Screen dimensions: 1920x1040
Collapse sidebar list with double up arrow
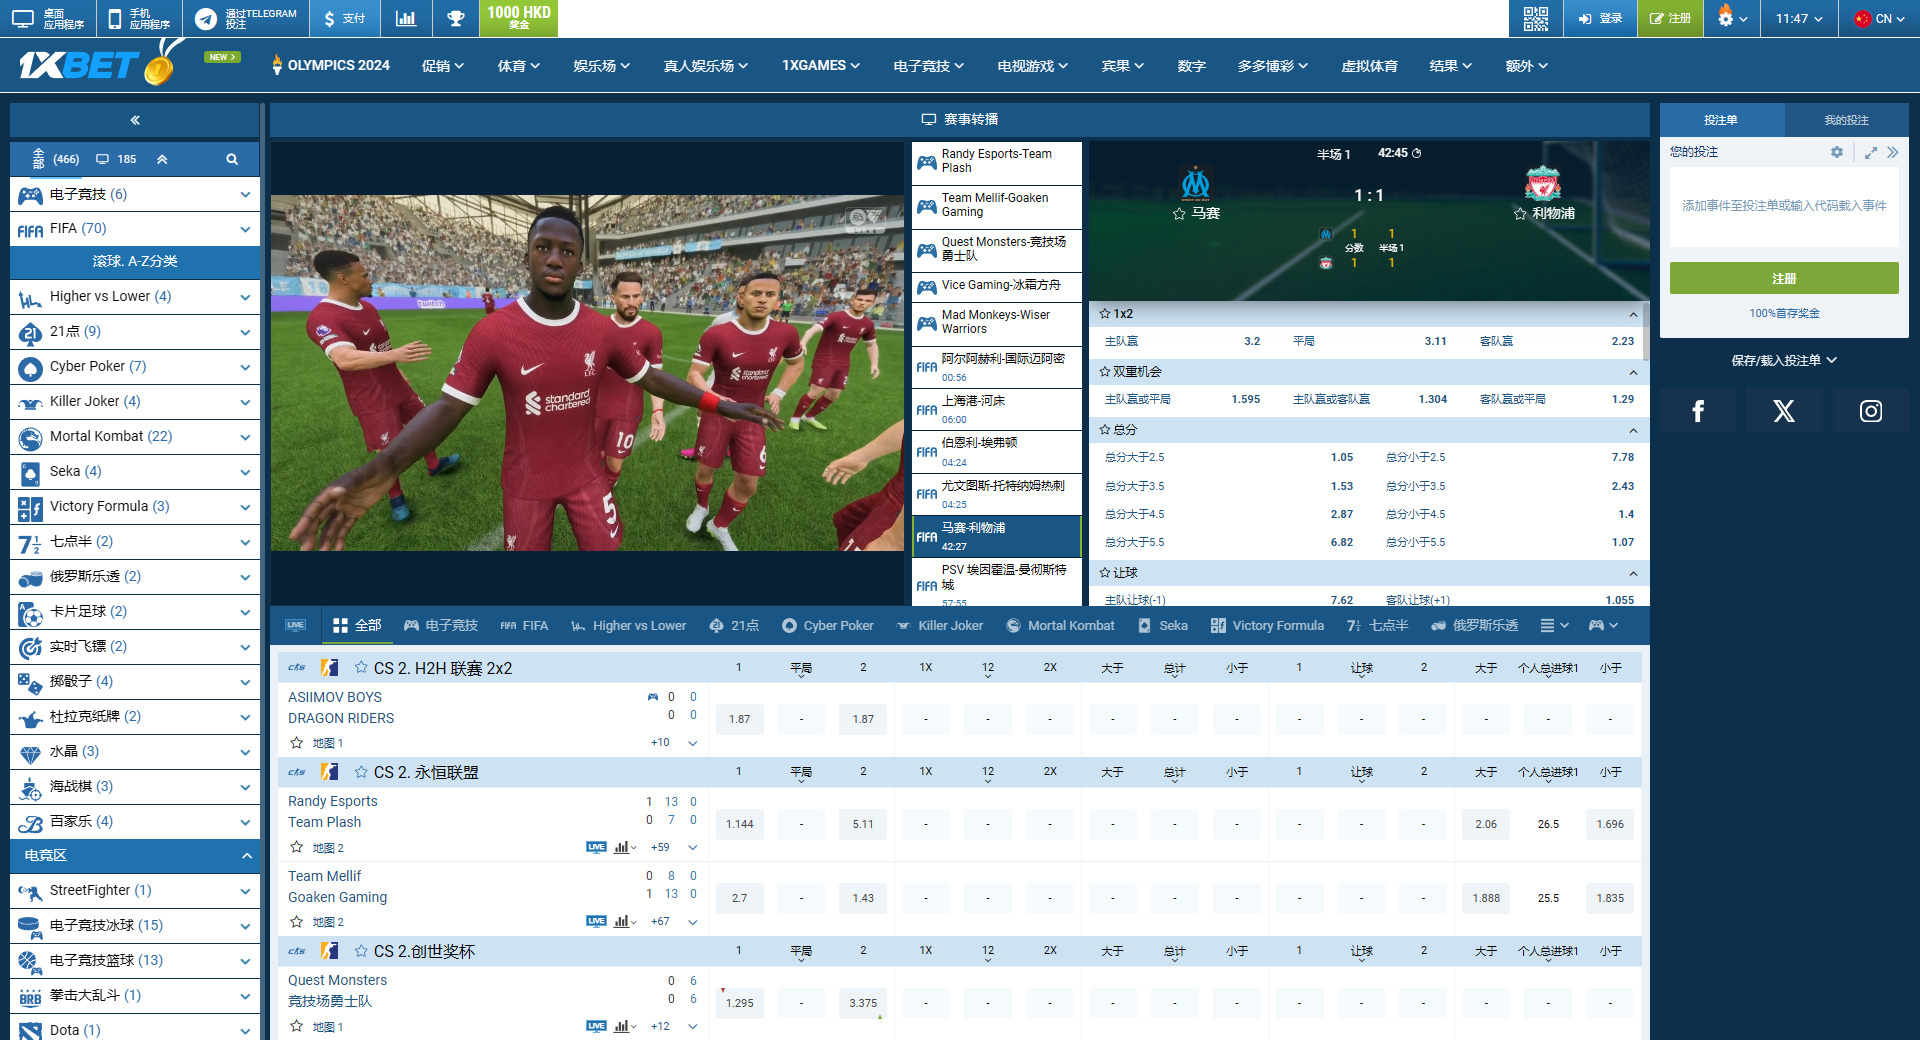162,159
